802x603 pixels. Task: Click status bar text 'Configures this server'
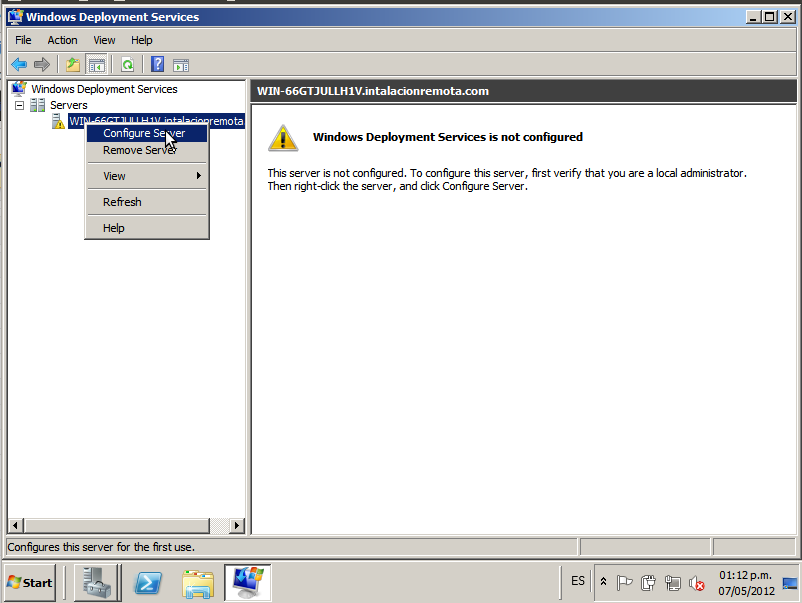101,547
